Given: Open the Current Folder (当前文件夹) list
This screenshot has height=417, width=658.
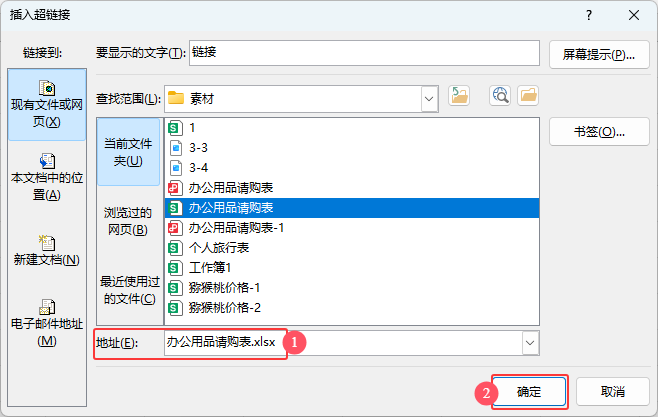Looking at the screenshot, I should pyautogui.click(x=128, y=152).
